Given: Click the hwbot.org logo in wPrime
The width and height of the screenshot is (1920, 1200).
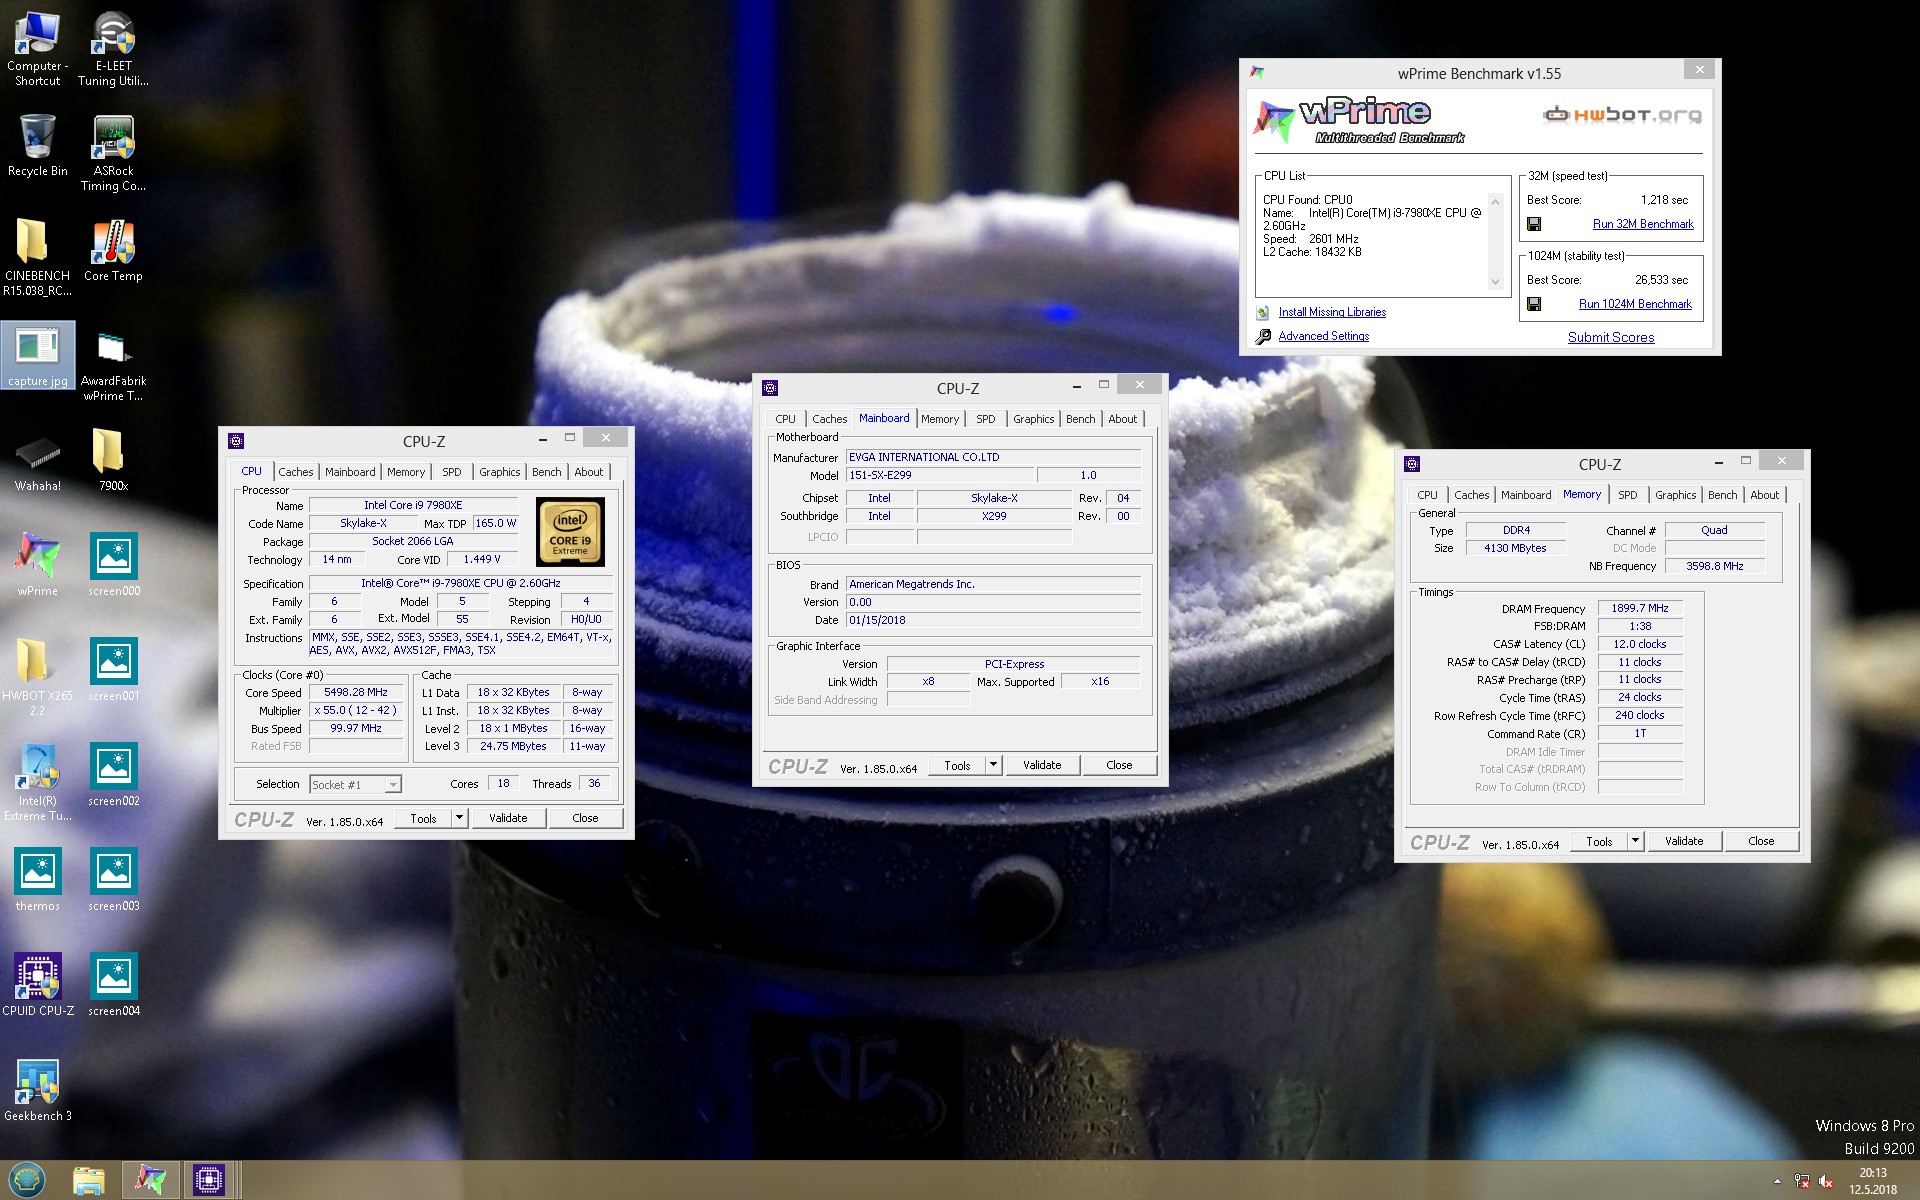Looking at the screenshot, I should [1622, 115].
